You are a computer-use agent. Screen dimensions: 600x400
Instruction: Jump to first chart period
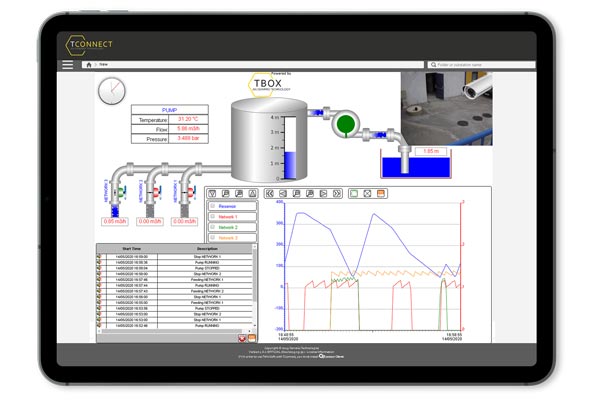point(269,194)
